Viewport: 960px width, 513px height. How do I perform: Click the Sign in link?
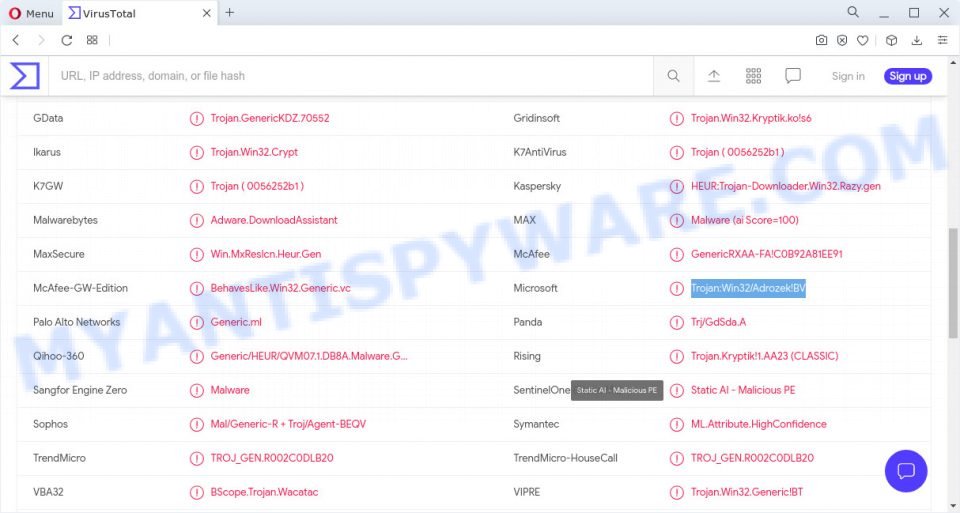(848, 76)
